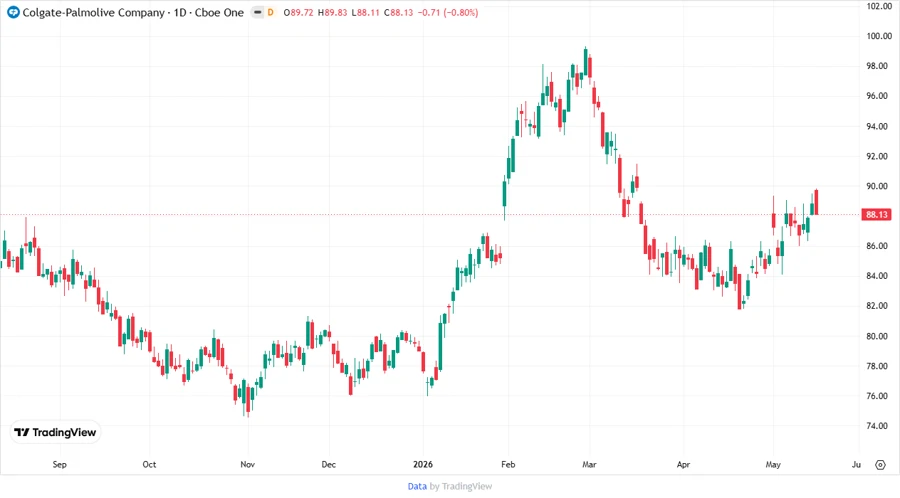The image size is (900, 498).
Task: Click the 2026 label on time axis
Action: pos(423,465)
